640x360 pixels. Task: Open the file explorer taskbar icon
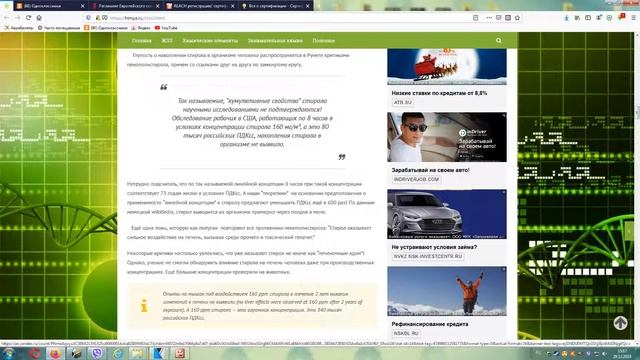138,353
